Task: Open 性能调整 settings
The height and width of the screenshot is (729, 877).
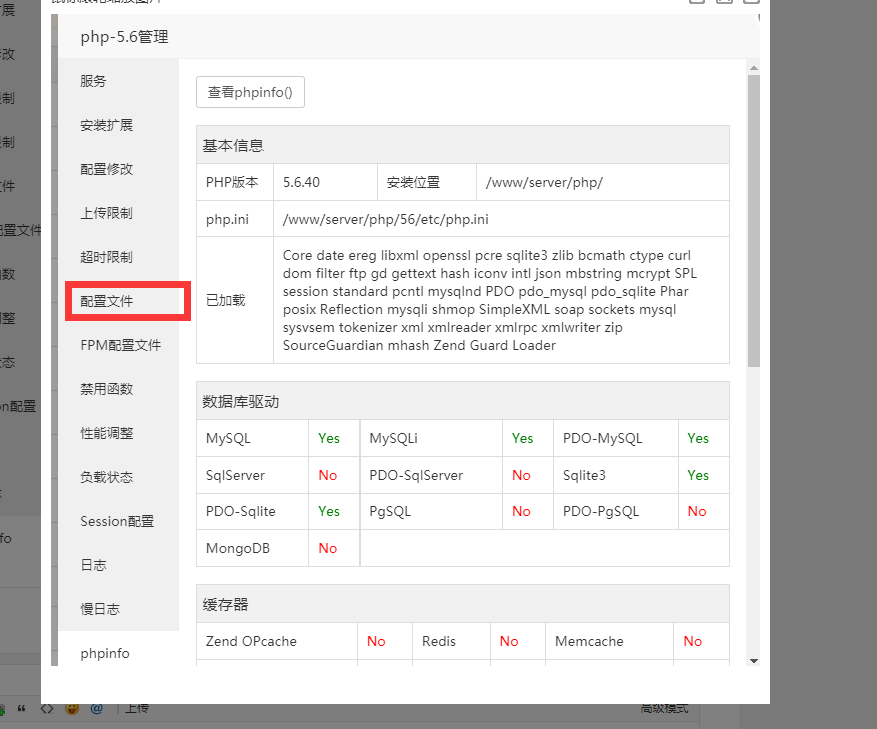Action: (106, 433)
